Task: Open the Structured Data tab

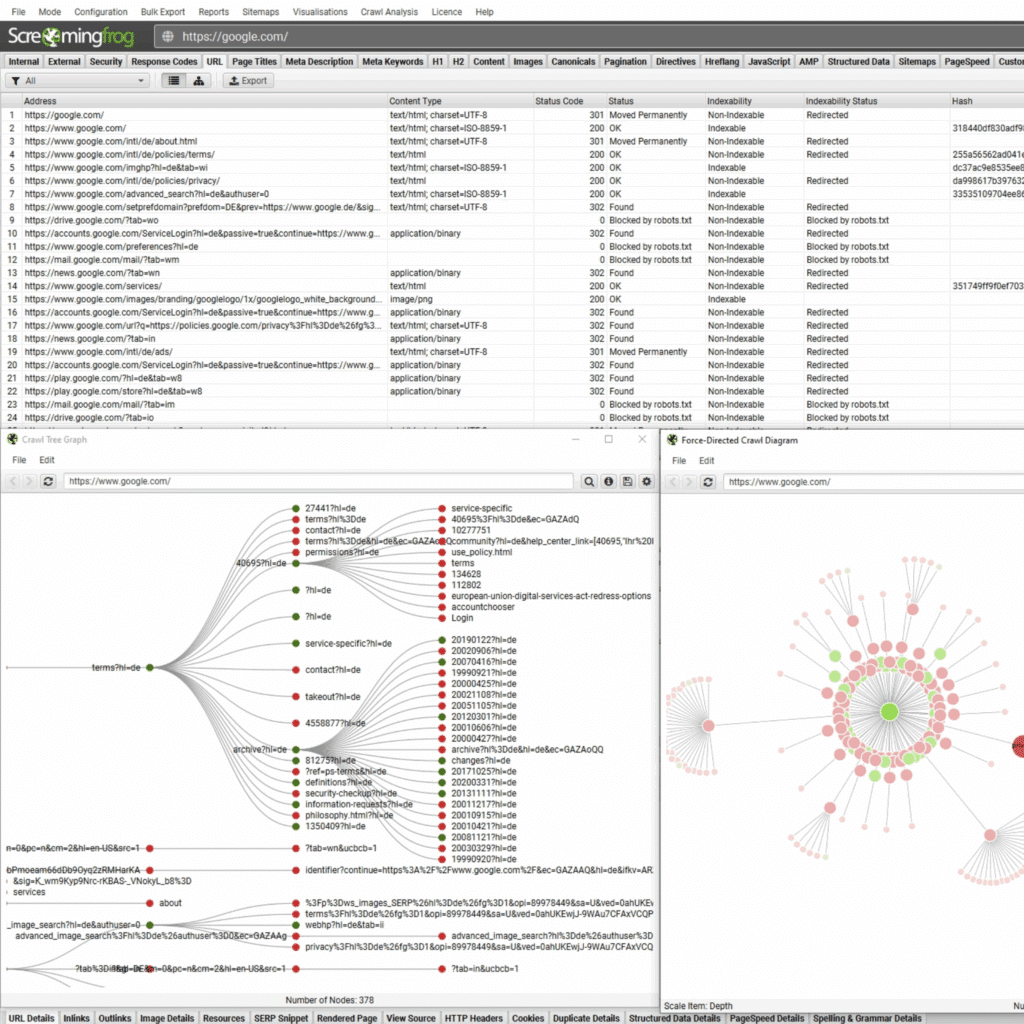Action: pos(858,61)
